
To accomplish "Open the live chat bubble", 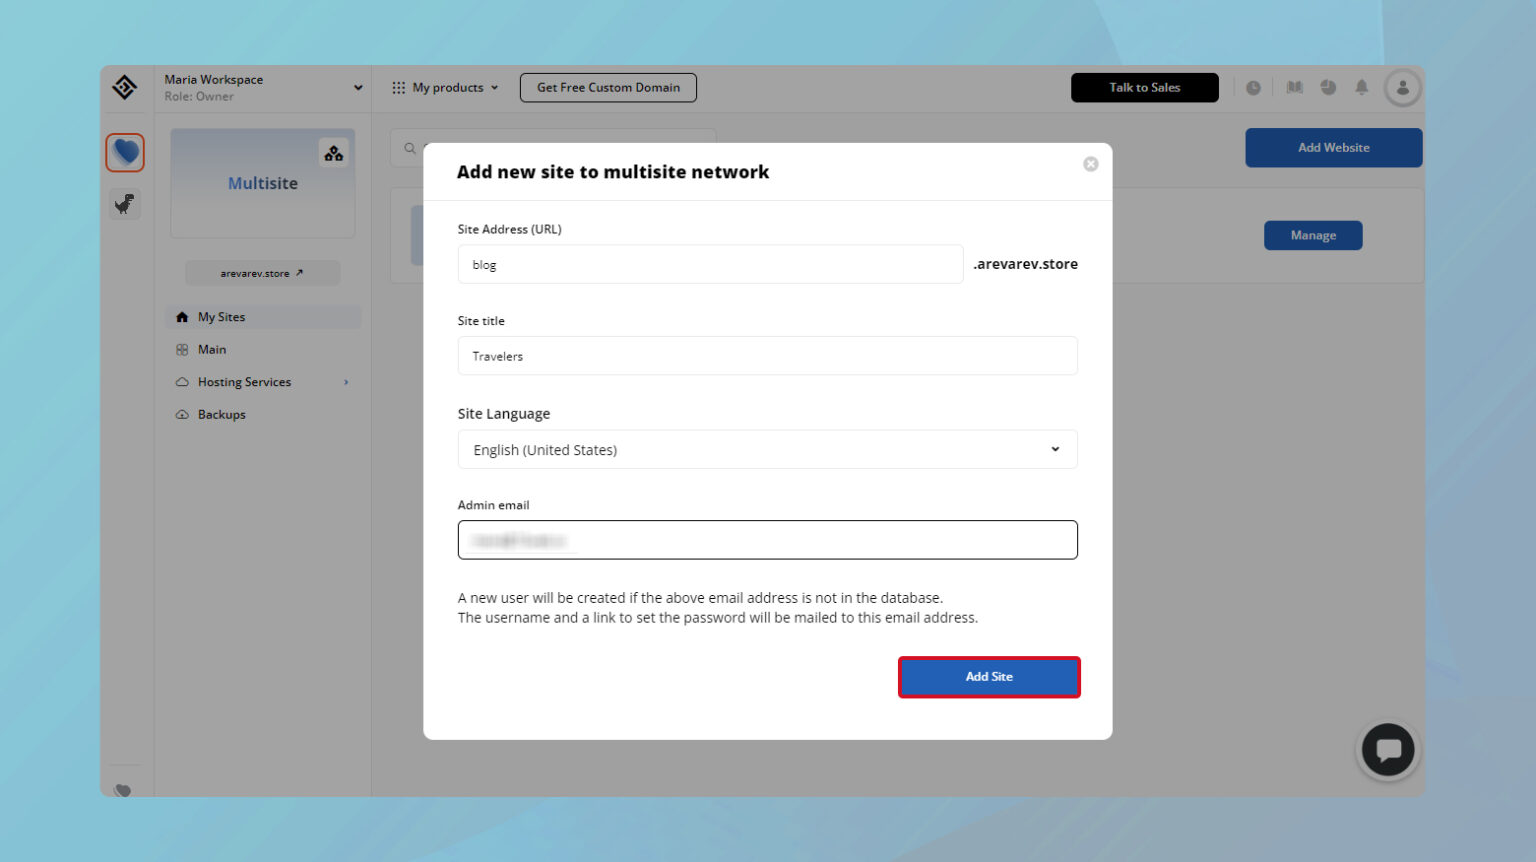I will tap(1388, 749).
